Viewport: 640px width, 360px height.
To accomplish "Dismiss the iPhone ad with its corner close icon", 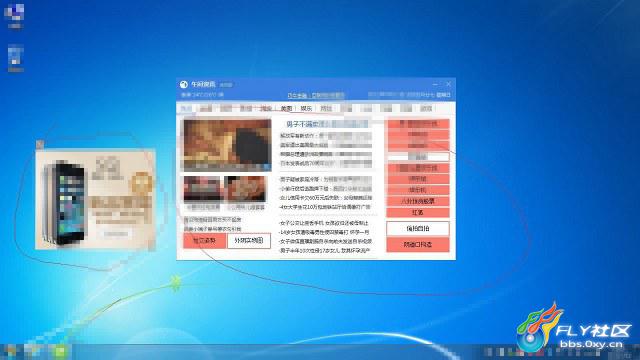I will pos(40,144).
